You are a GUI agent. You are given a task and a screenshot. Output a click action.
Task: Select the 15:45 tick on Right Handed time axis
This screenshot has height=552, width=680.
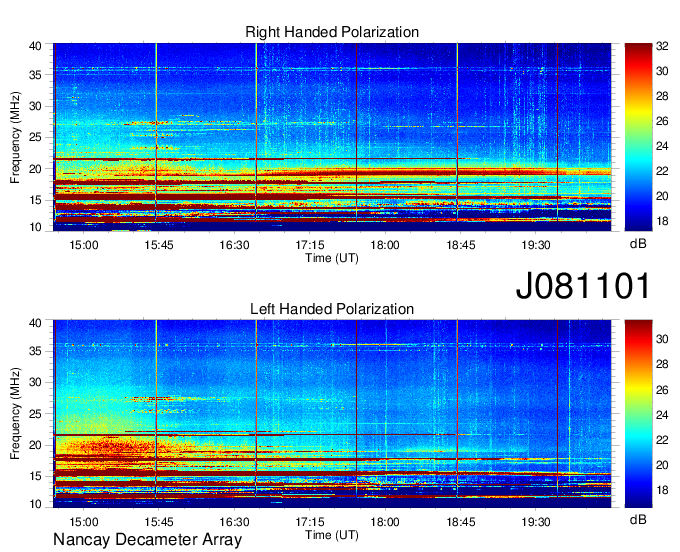[159, 245]
